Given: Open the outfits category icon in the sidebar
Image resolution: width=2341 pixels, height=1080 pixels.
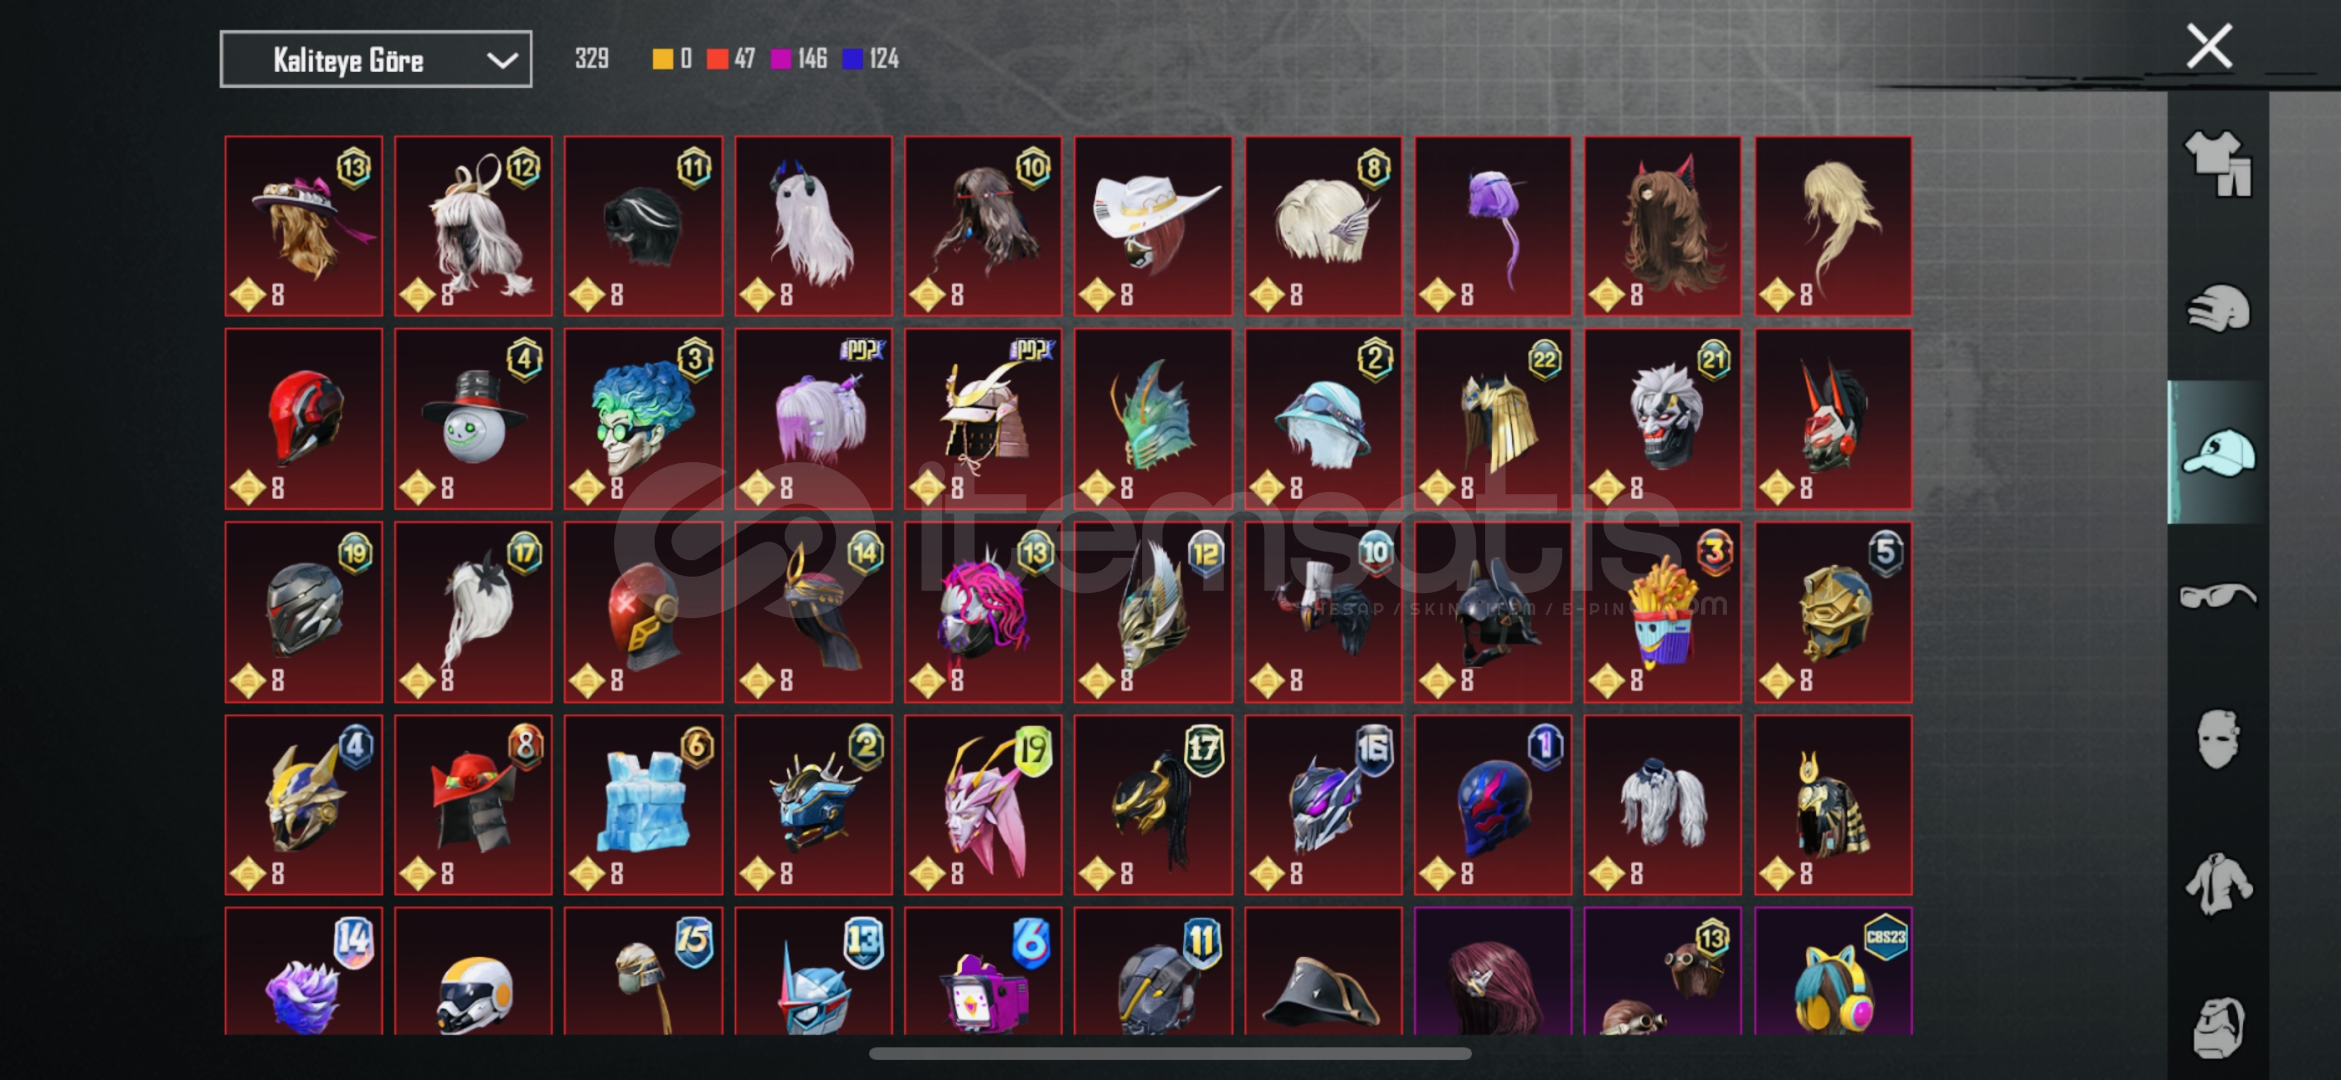Looking at the screenshot, I should coord(2217,163).
